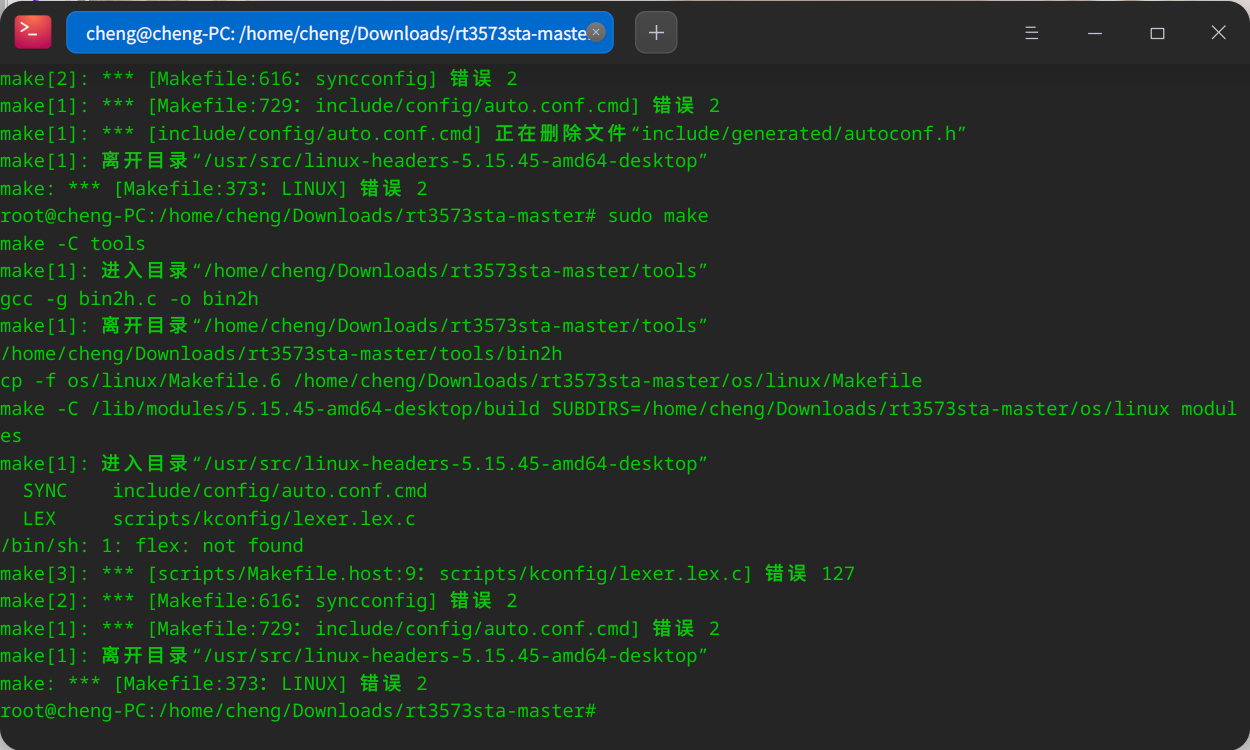Click the "gcc -g bin2h.c -o bin2h" line
Viewport: 1250px width, 750px height.
point(129,298)
